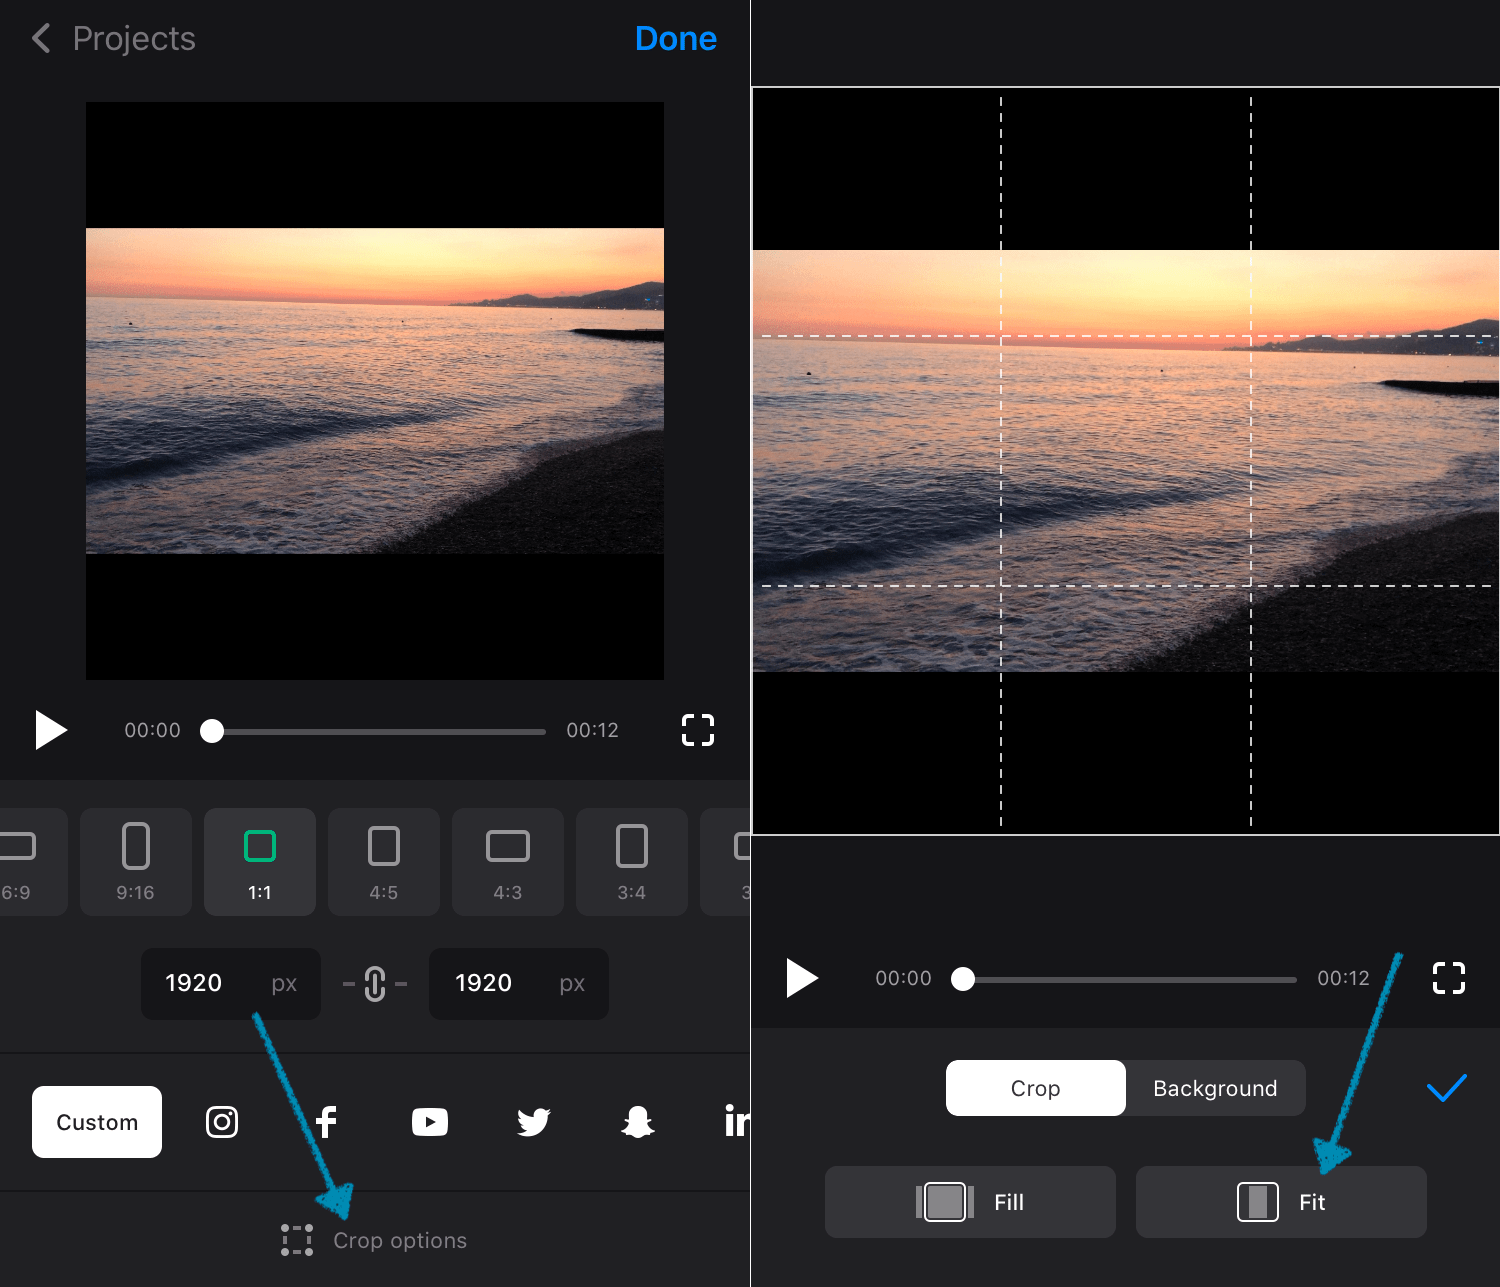Enable Fit scaling mode
1500x1287 pixels.
point(1281,1202)
